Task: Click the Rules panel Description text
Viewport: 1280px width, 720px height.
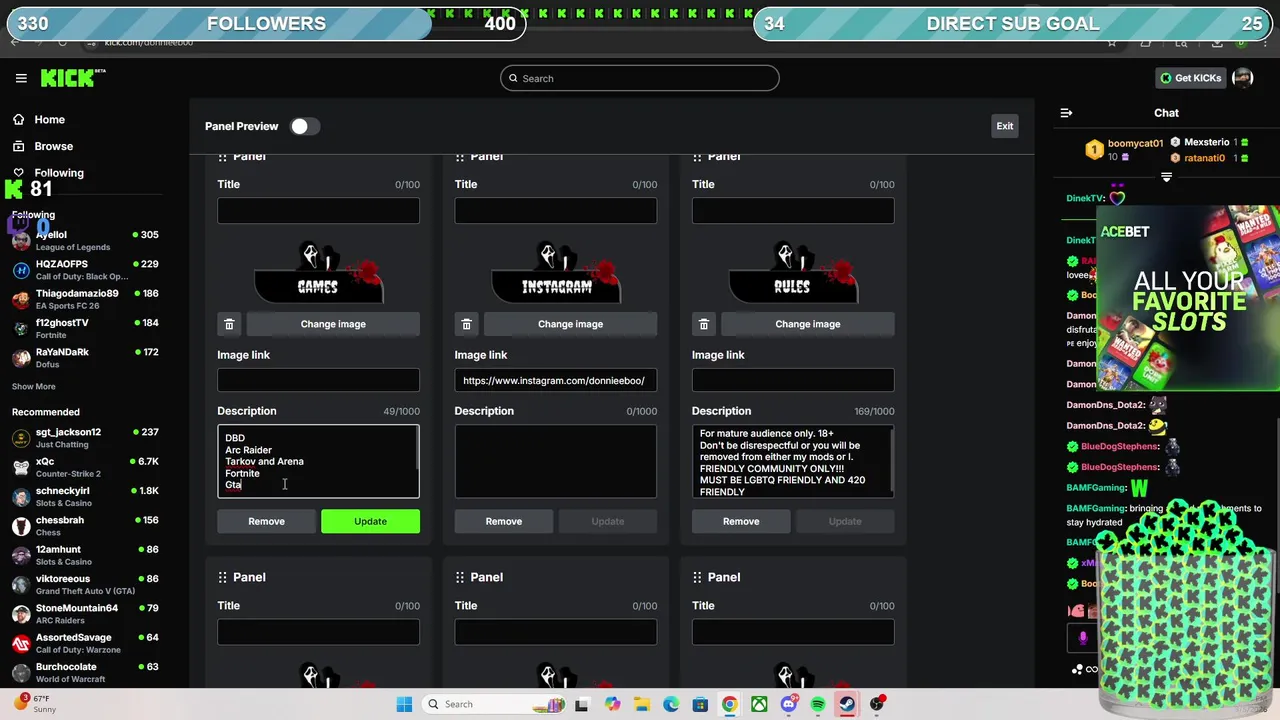Action: coord(793,461)
